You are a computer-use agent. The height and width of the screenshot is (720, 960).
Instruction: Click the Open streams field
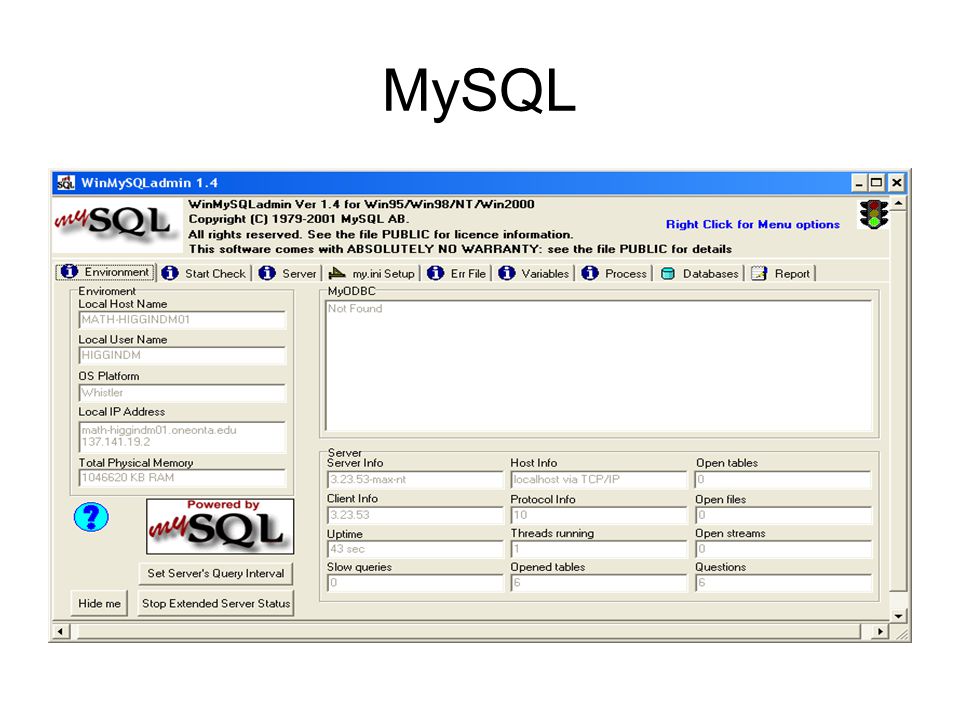point(783,549)
